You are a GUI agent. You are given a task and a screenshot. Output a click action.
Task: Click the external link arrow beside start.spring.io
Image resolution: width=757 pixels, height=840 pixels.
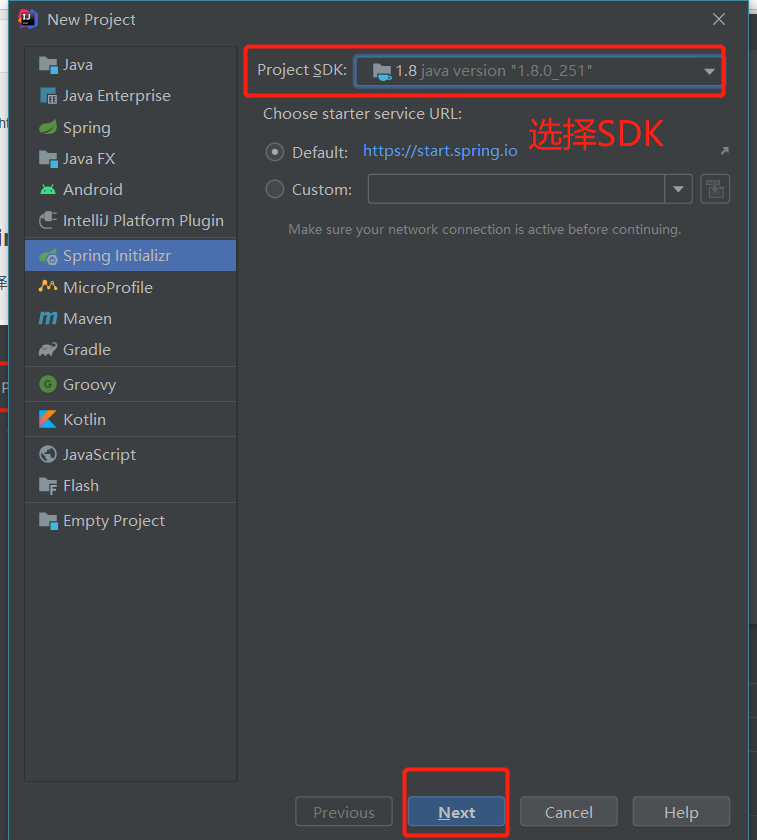coord(724,151)
